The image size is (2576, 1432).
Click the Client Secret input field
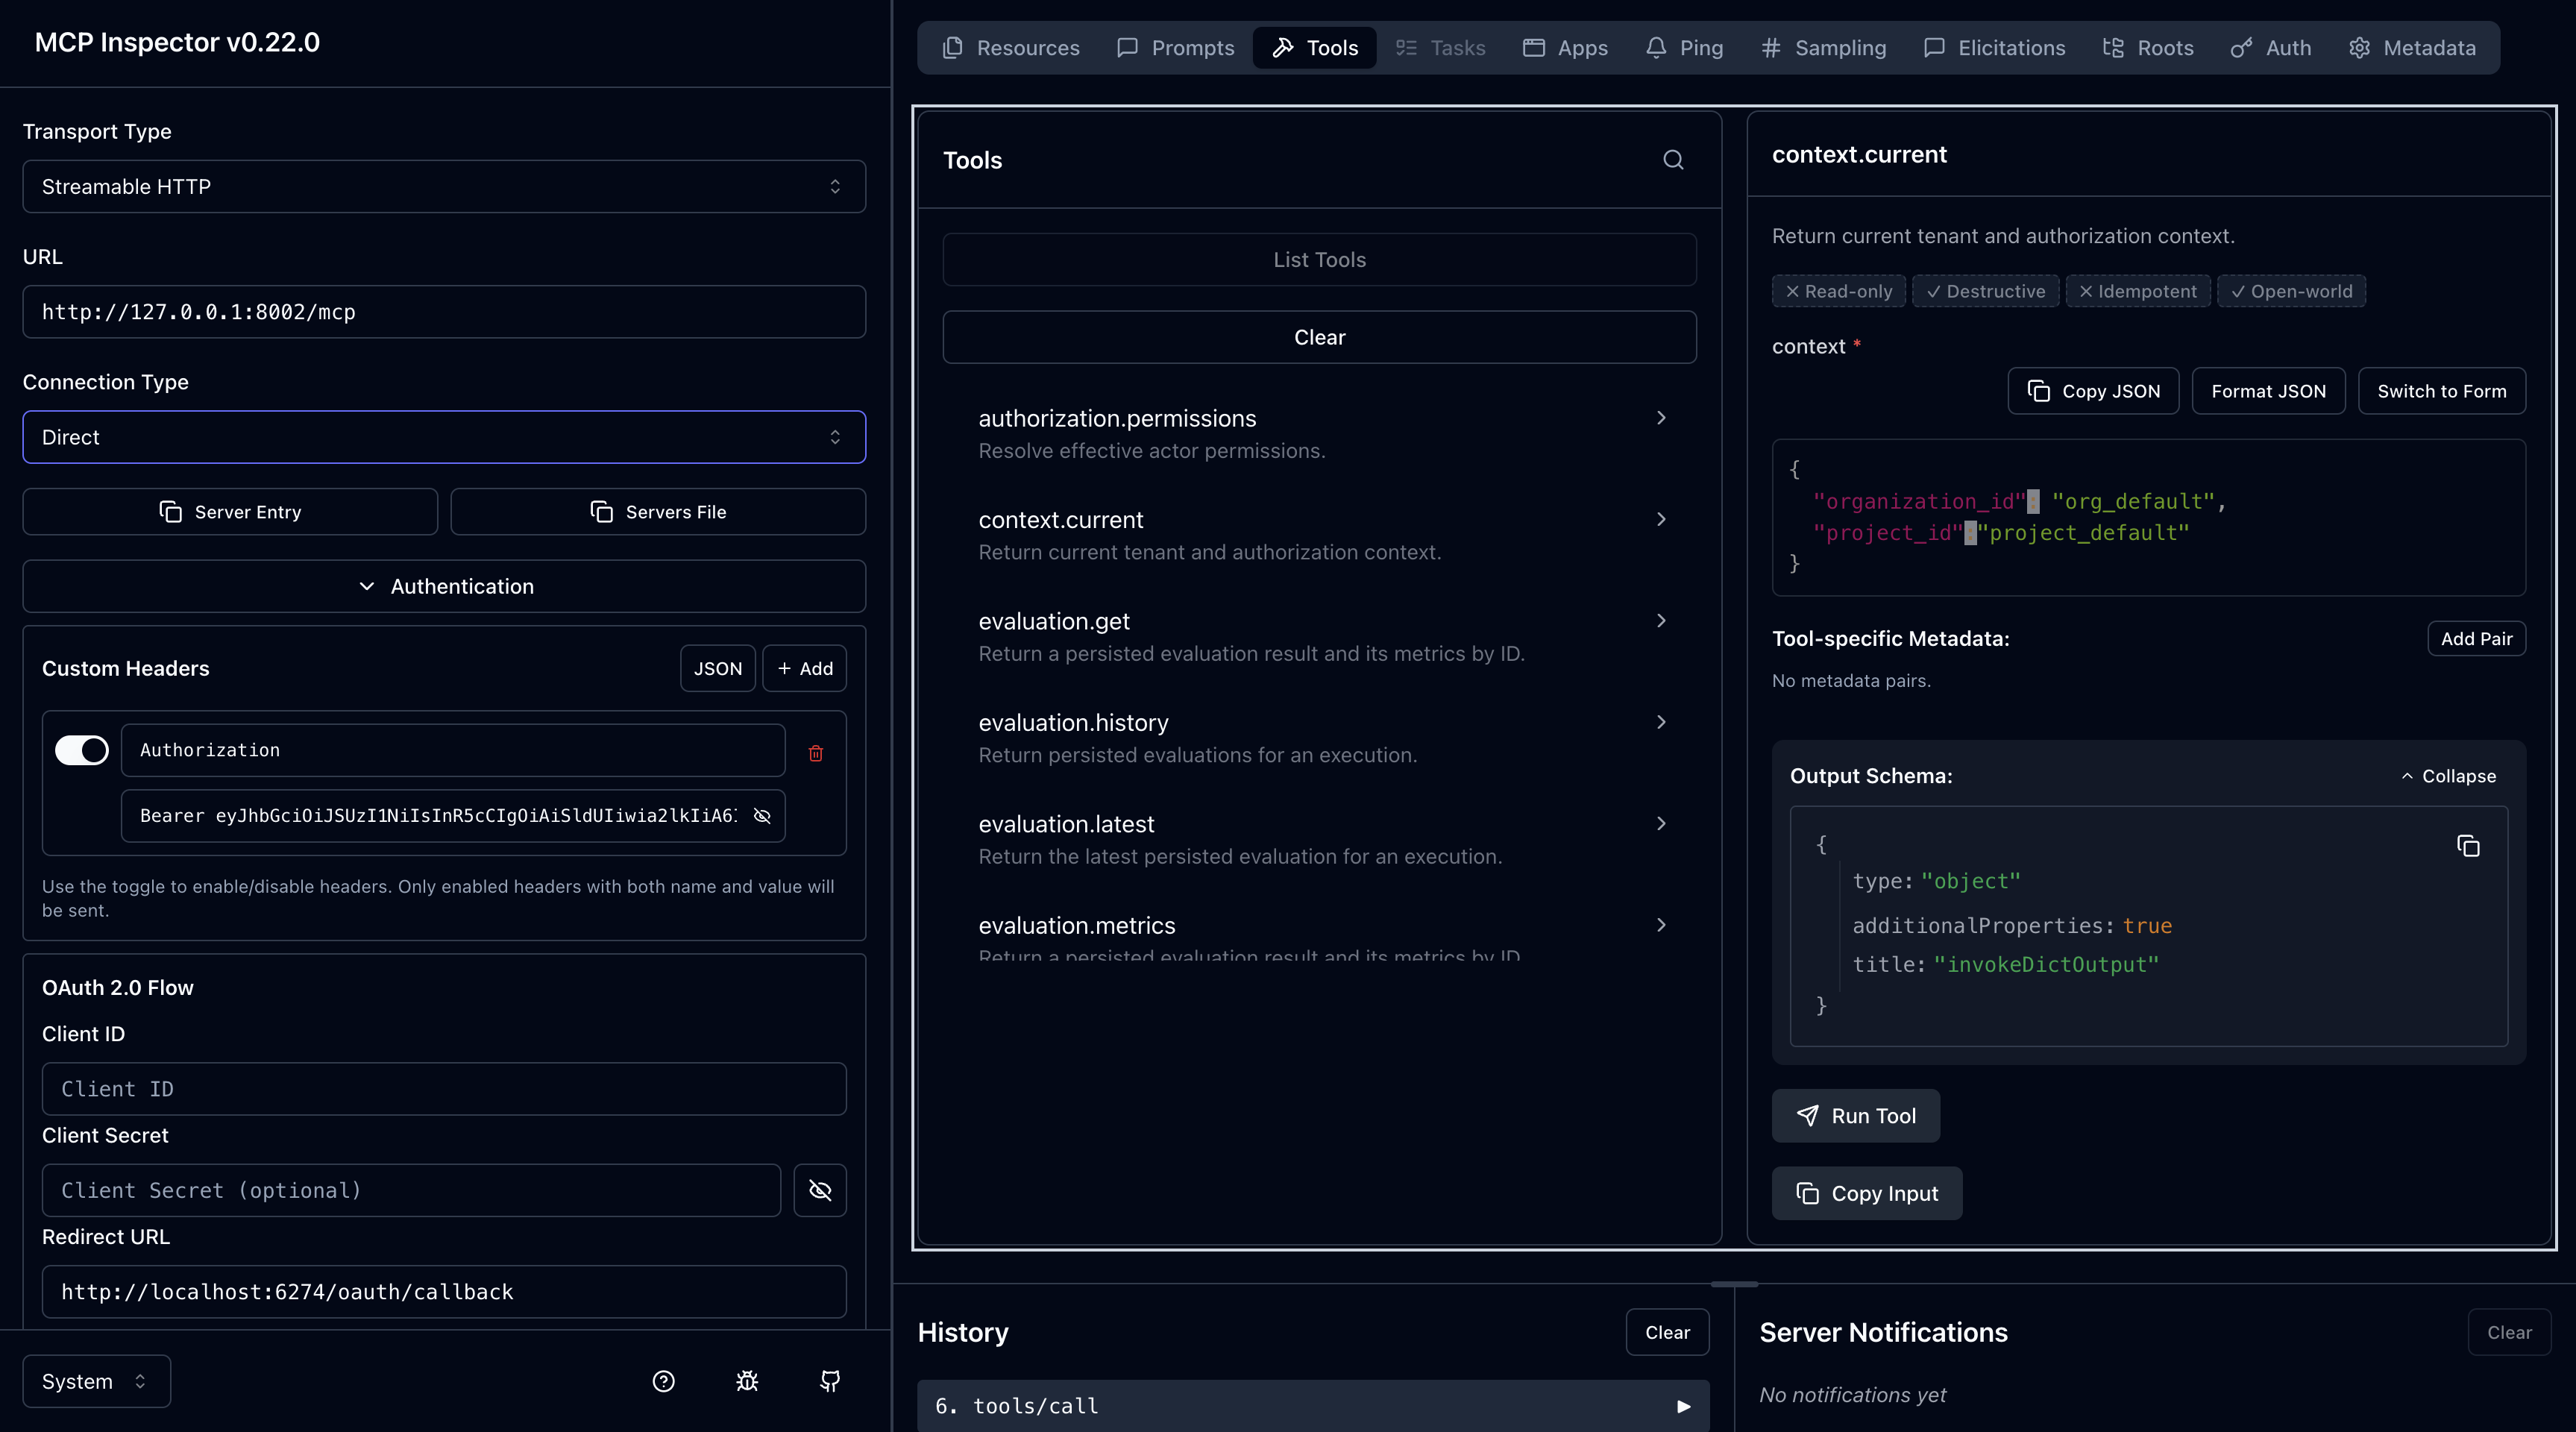coord(411,1190)
